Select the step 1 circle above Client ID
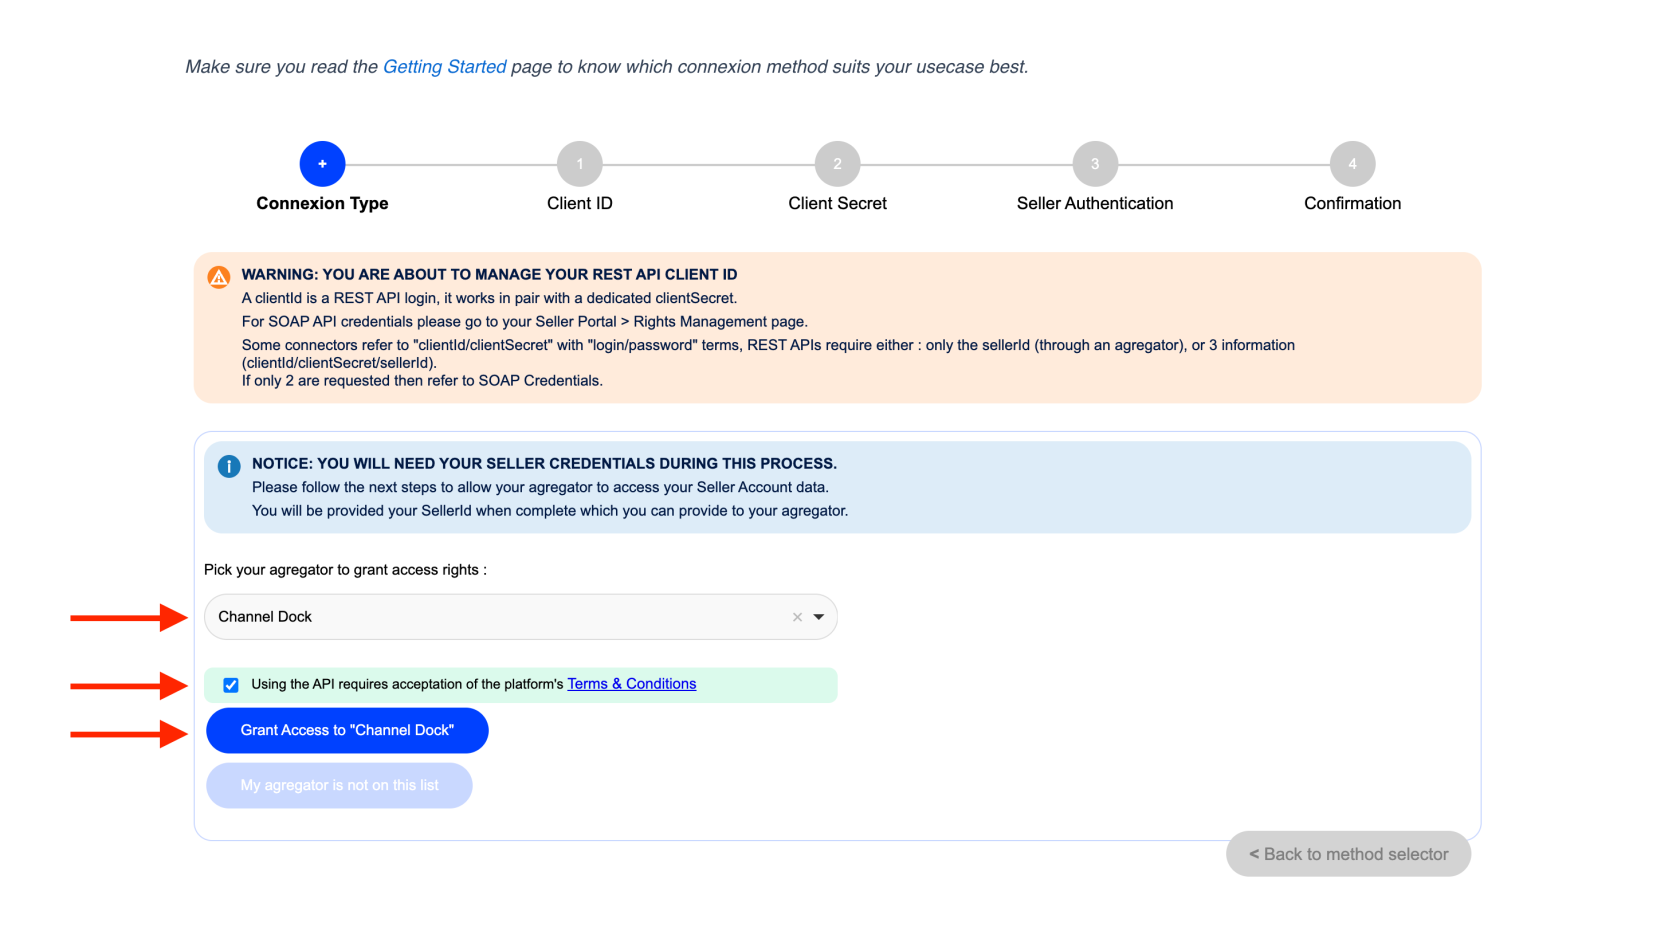 [580, 164]
